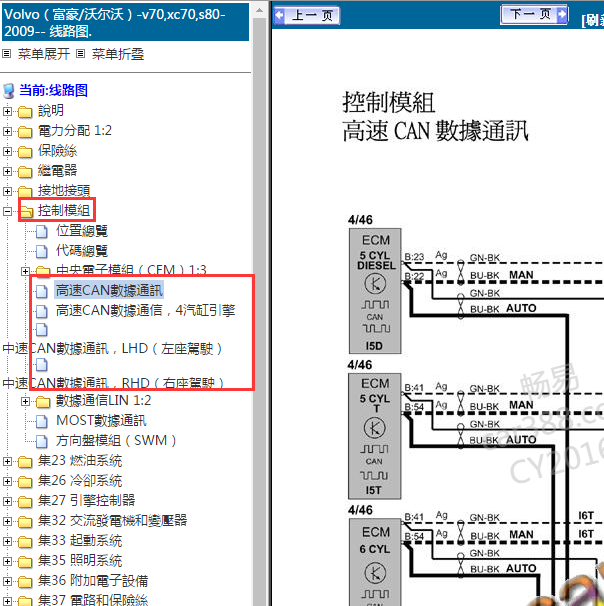Click the 保險絲 folder icon

pyautogui.click(x=25, y=152)
